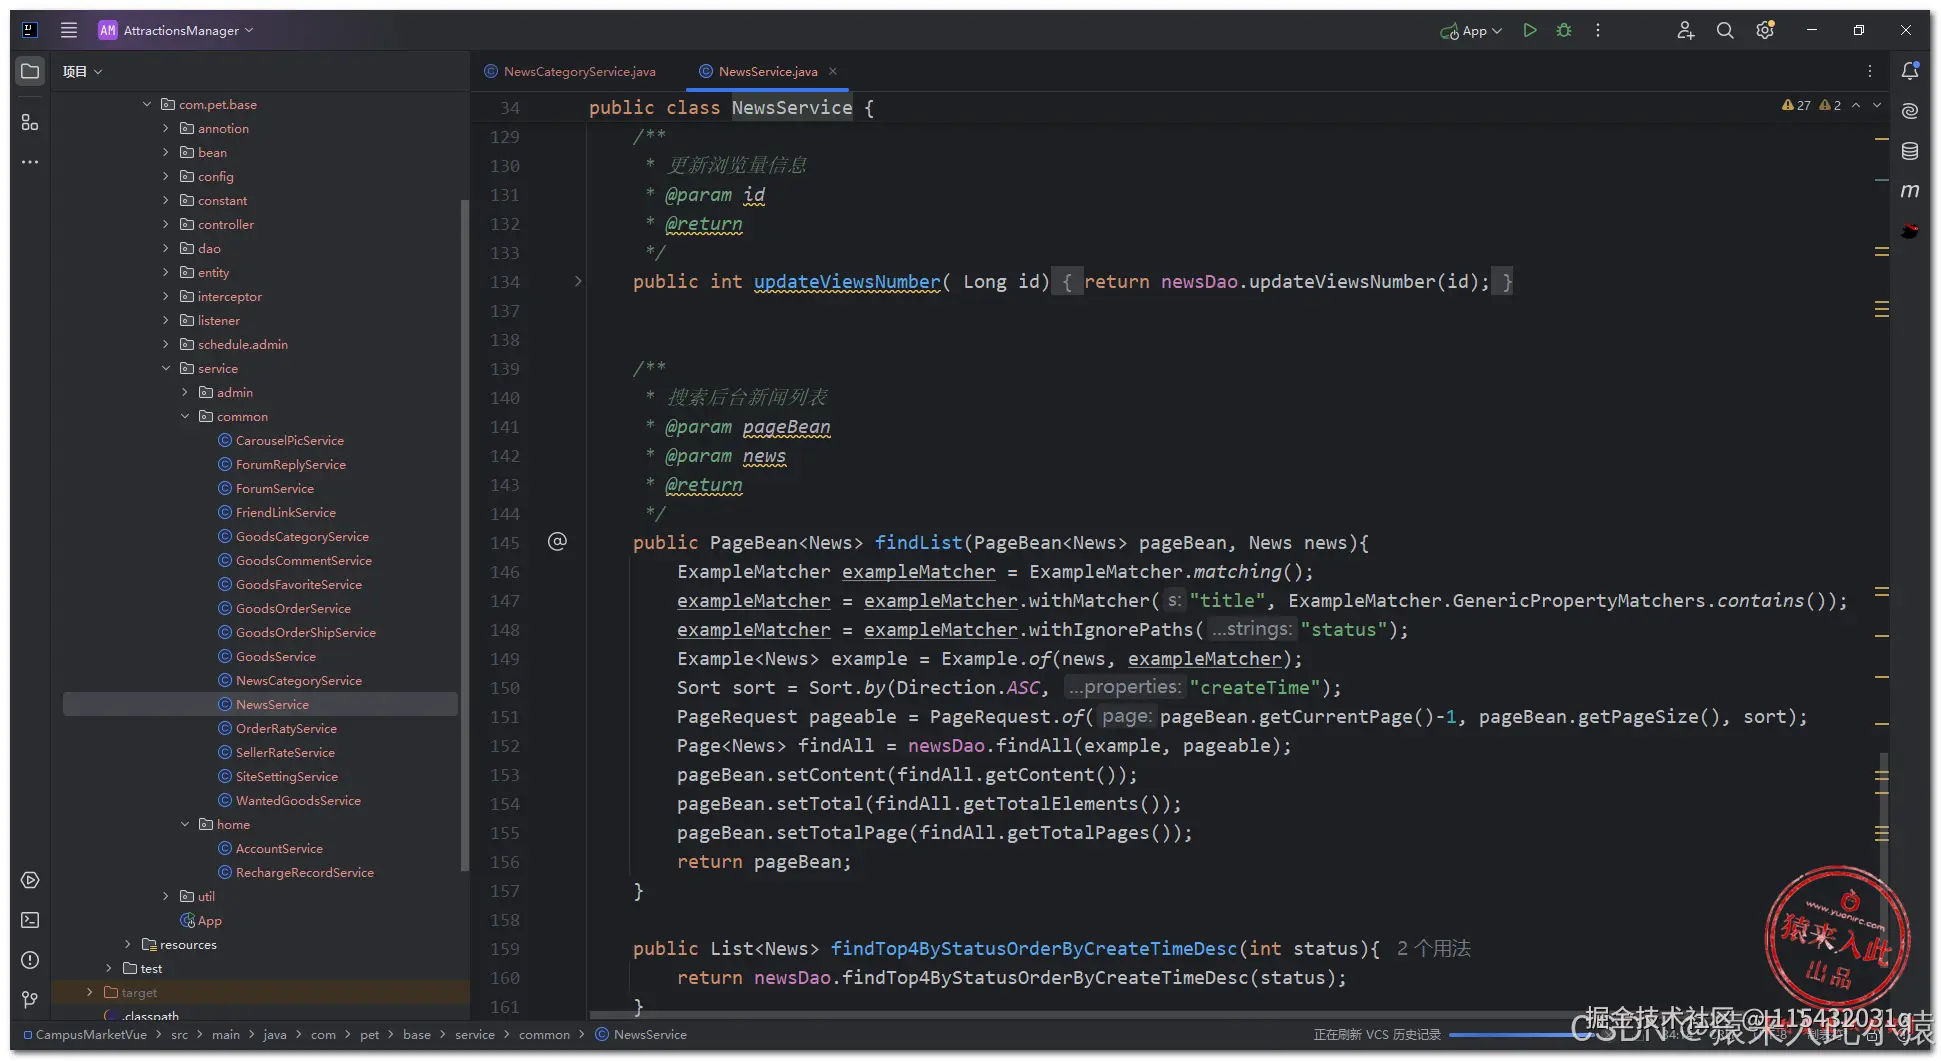Open the App run configuration dropdown
The height and width of the screenshot is (1061, 1941).
coord(1471,31)
